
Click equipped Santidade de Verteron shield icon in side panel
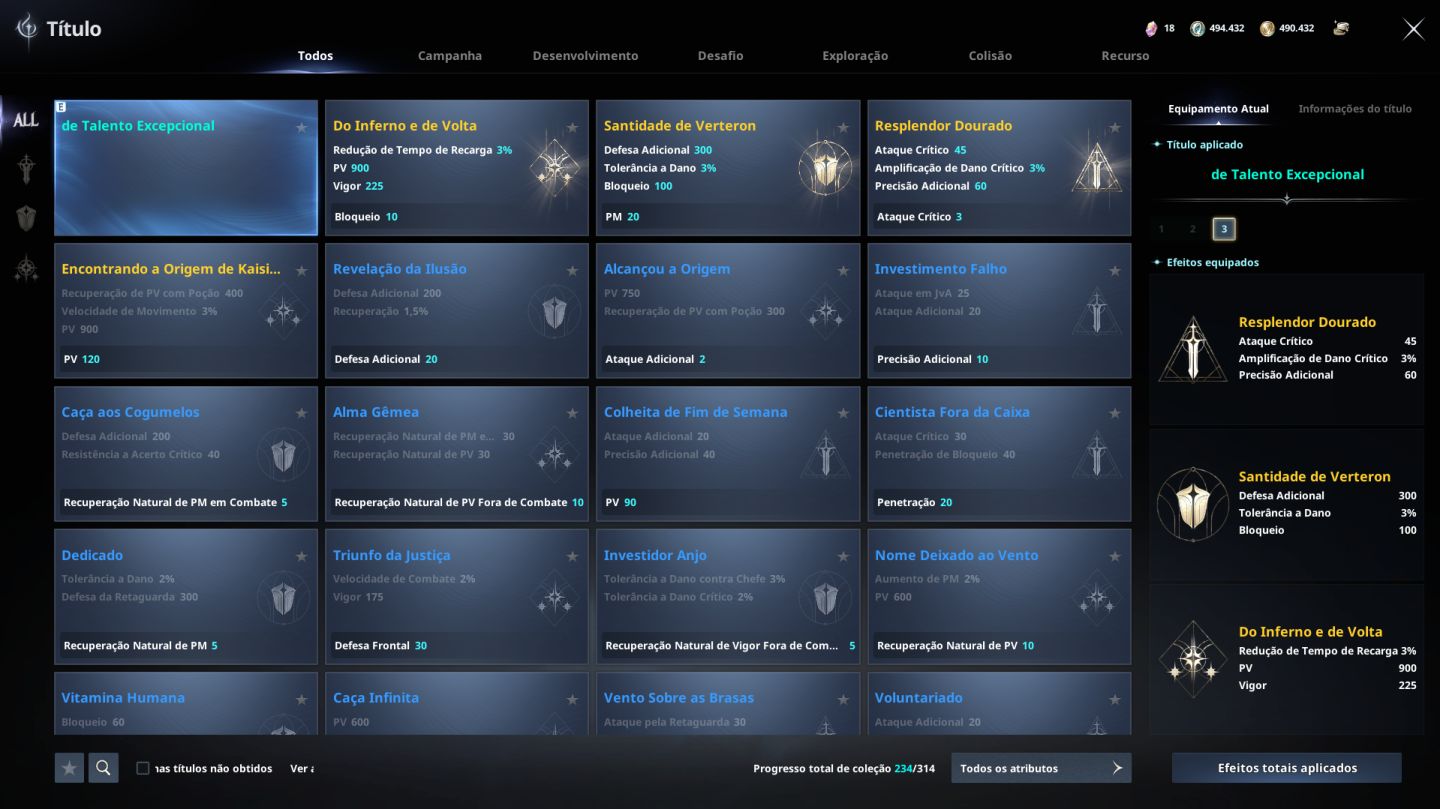point(1192,504)
